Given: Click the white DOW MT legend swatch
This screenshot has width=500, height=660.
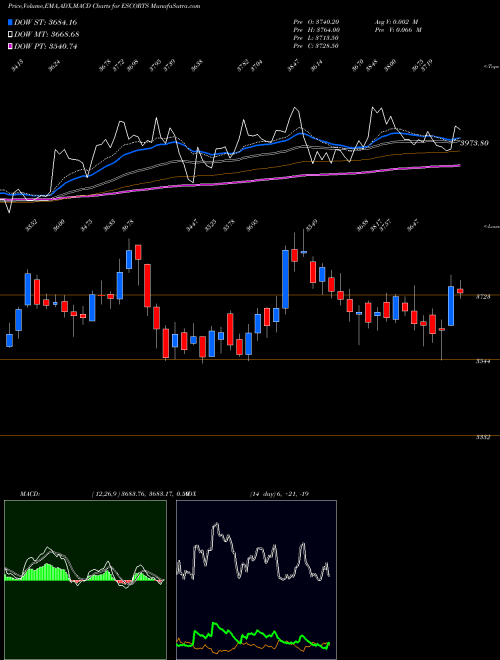Looking at the screenshot, I should (11, 35).
